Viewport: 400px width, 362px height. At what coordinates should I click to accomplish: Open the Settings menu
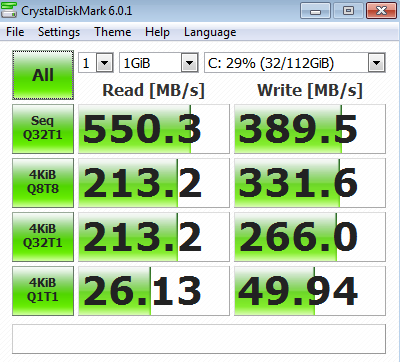pos(59,32)
